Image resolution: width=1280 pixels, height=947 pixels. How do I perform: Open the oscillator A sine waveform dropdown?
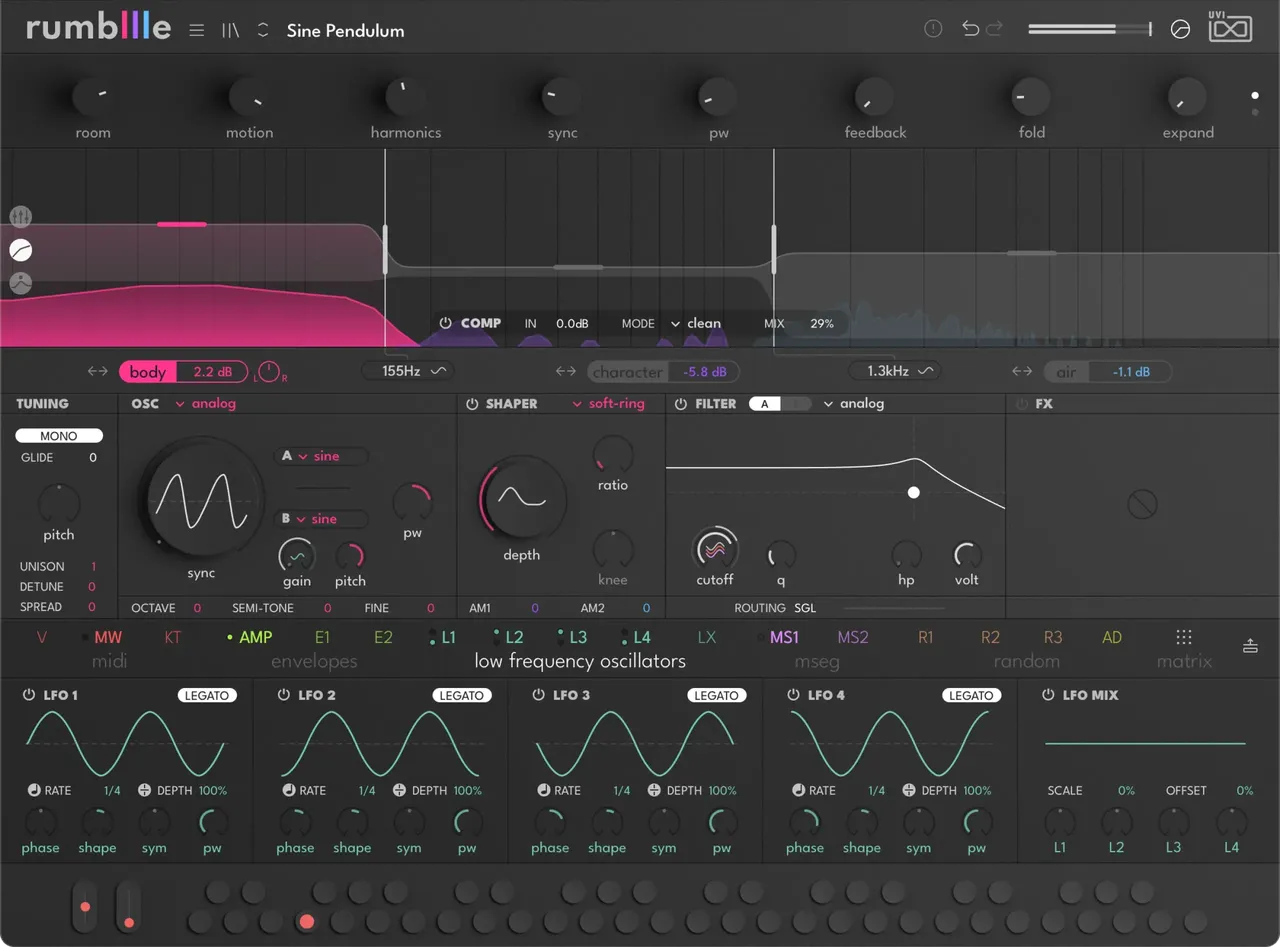tap(321, 456)
